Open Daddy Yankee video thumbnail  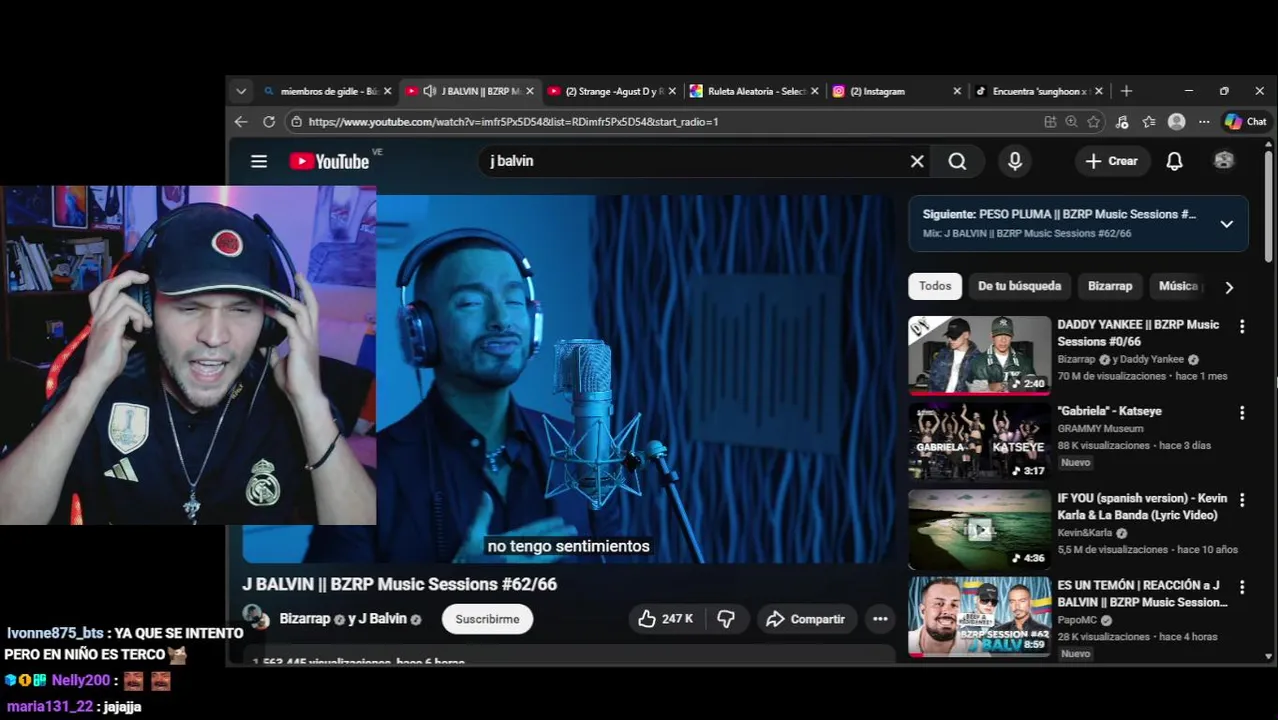click(979, 355)
